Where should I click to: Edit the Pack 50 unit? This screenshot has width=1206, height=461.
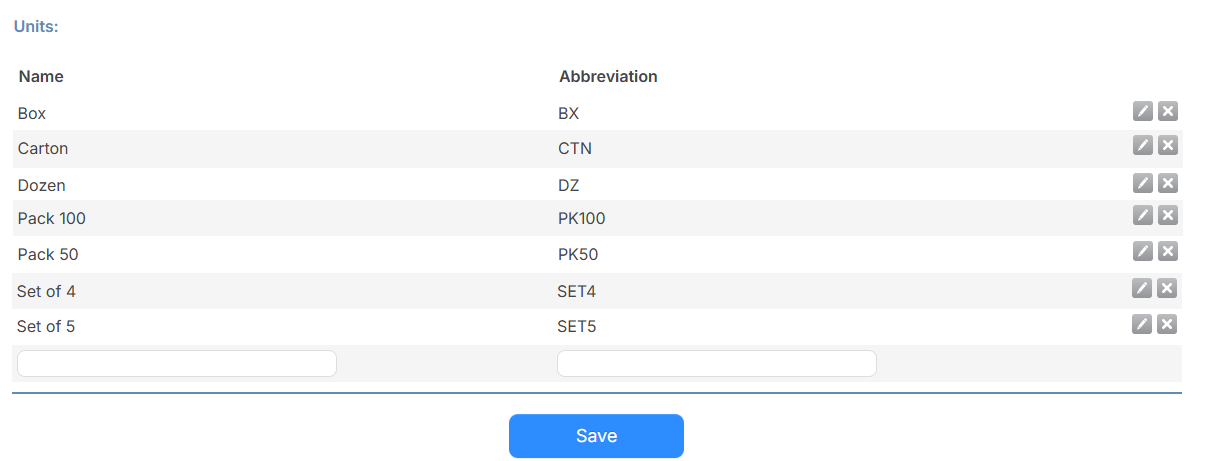click(1143, 252)
